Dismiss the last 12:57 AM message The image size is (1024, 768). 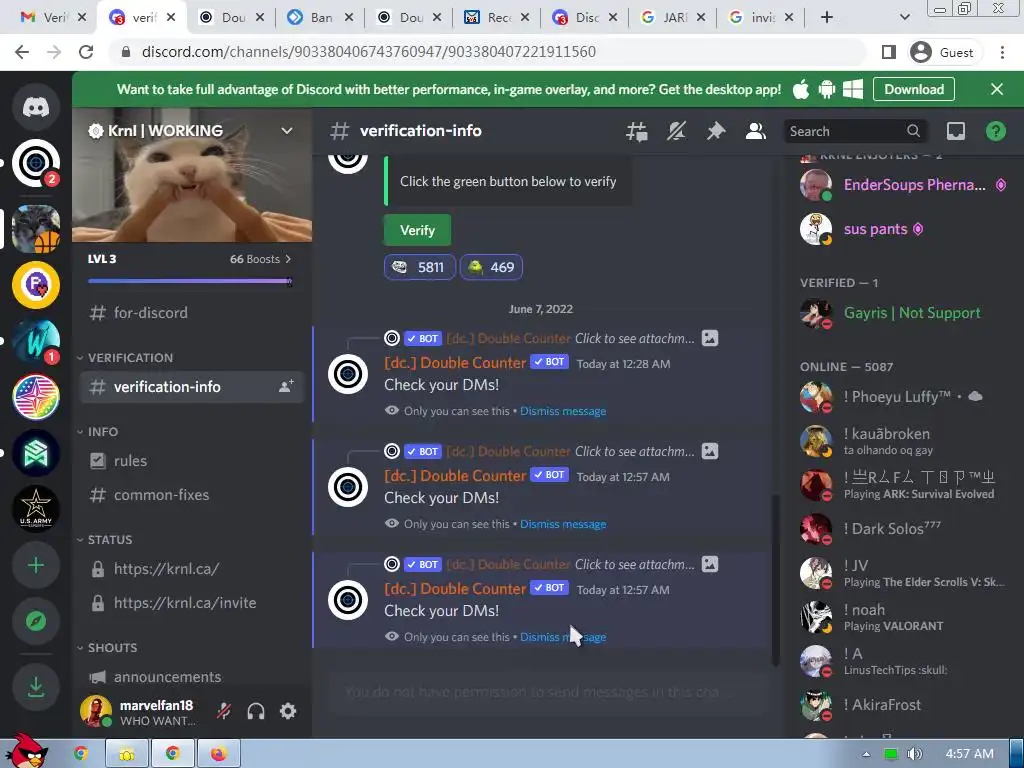[563, 637]
